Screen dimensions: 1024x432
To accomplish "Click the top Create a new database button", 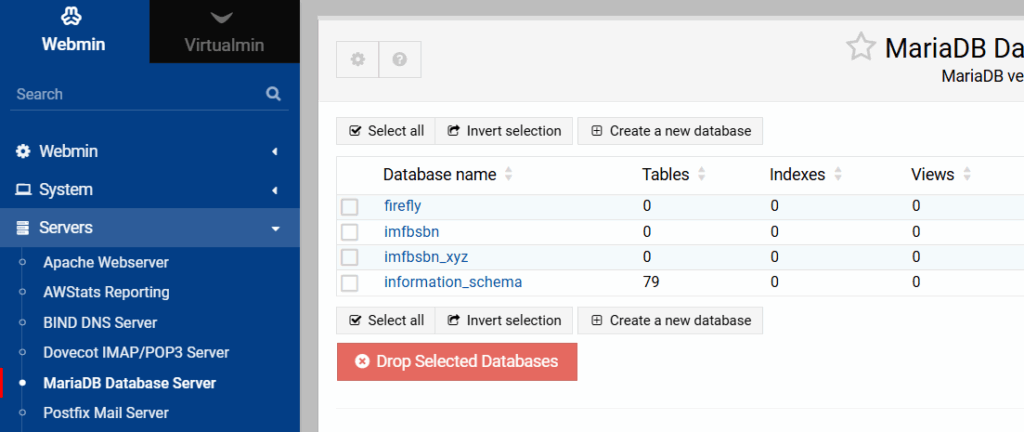I will (670, 131).
